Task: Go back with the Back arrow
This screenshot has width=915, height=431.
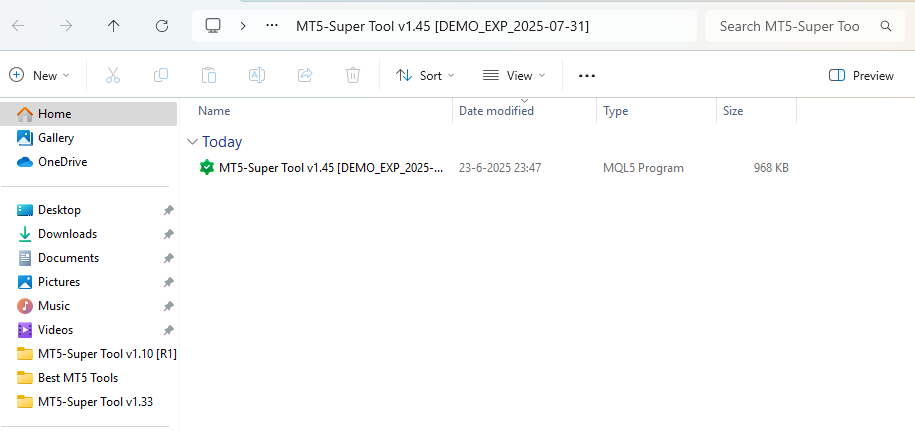Action: [18, 26]
